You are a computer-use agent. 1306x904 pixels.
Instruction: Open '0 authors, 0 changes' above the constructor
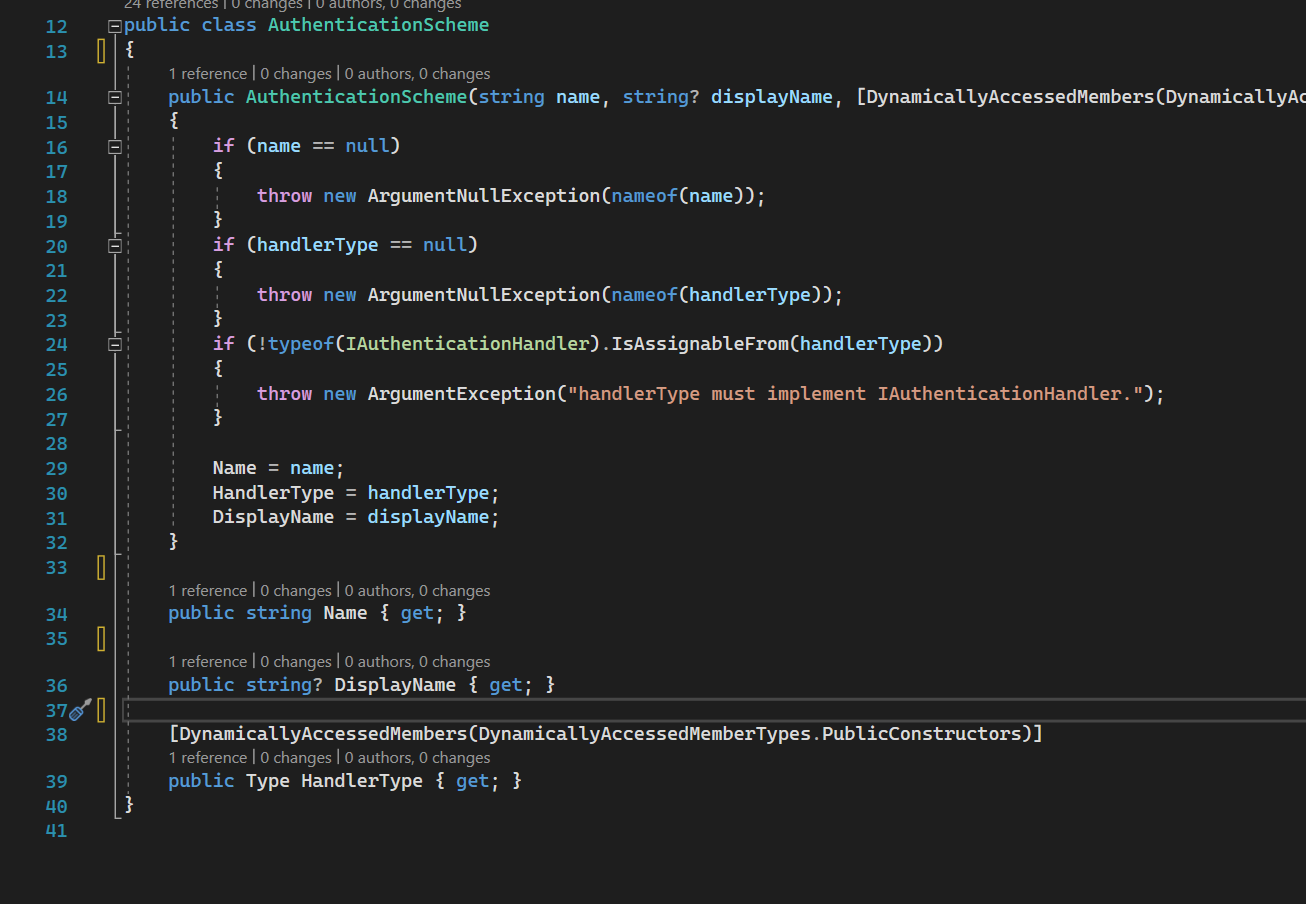pyautogui.click(x=418, y=74)
